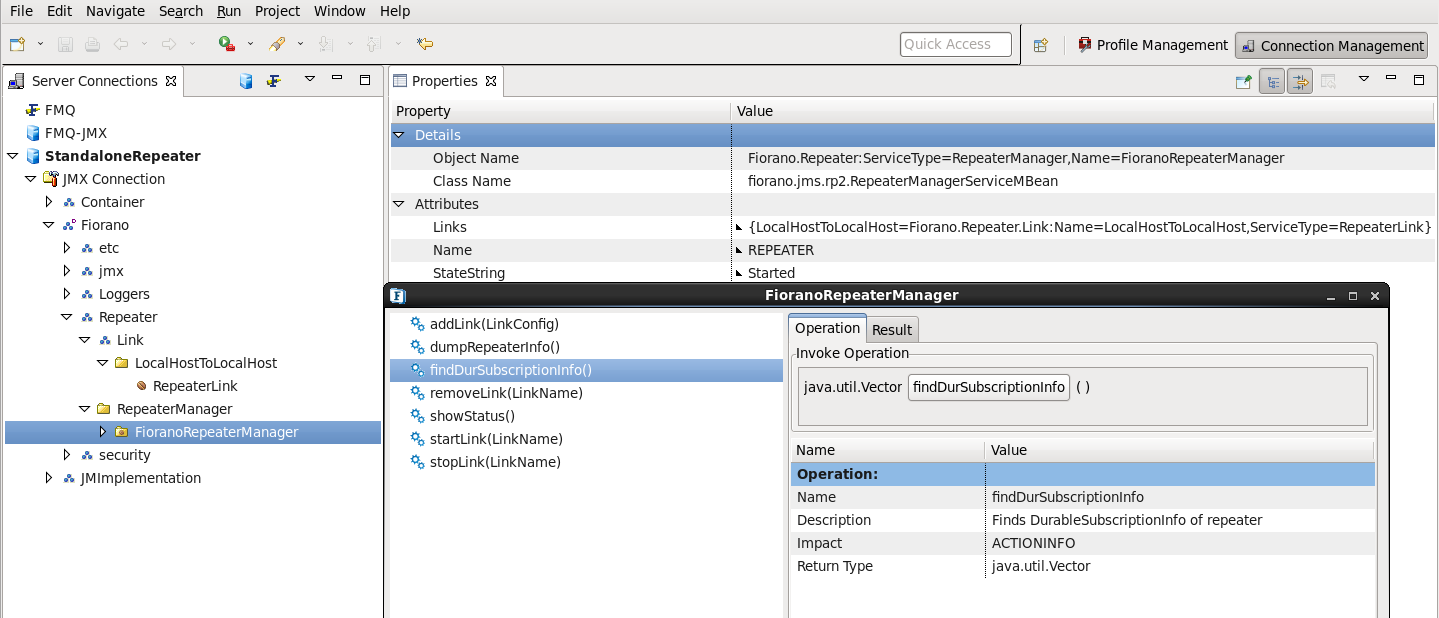Select the RepeaterLink tree item

[x=194, y=386]
